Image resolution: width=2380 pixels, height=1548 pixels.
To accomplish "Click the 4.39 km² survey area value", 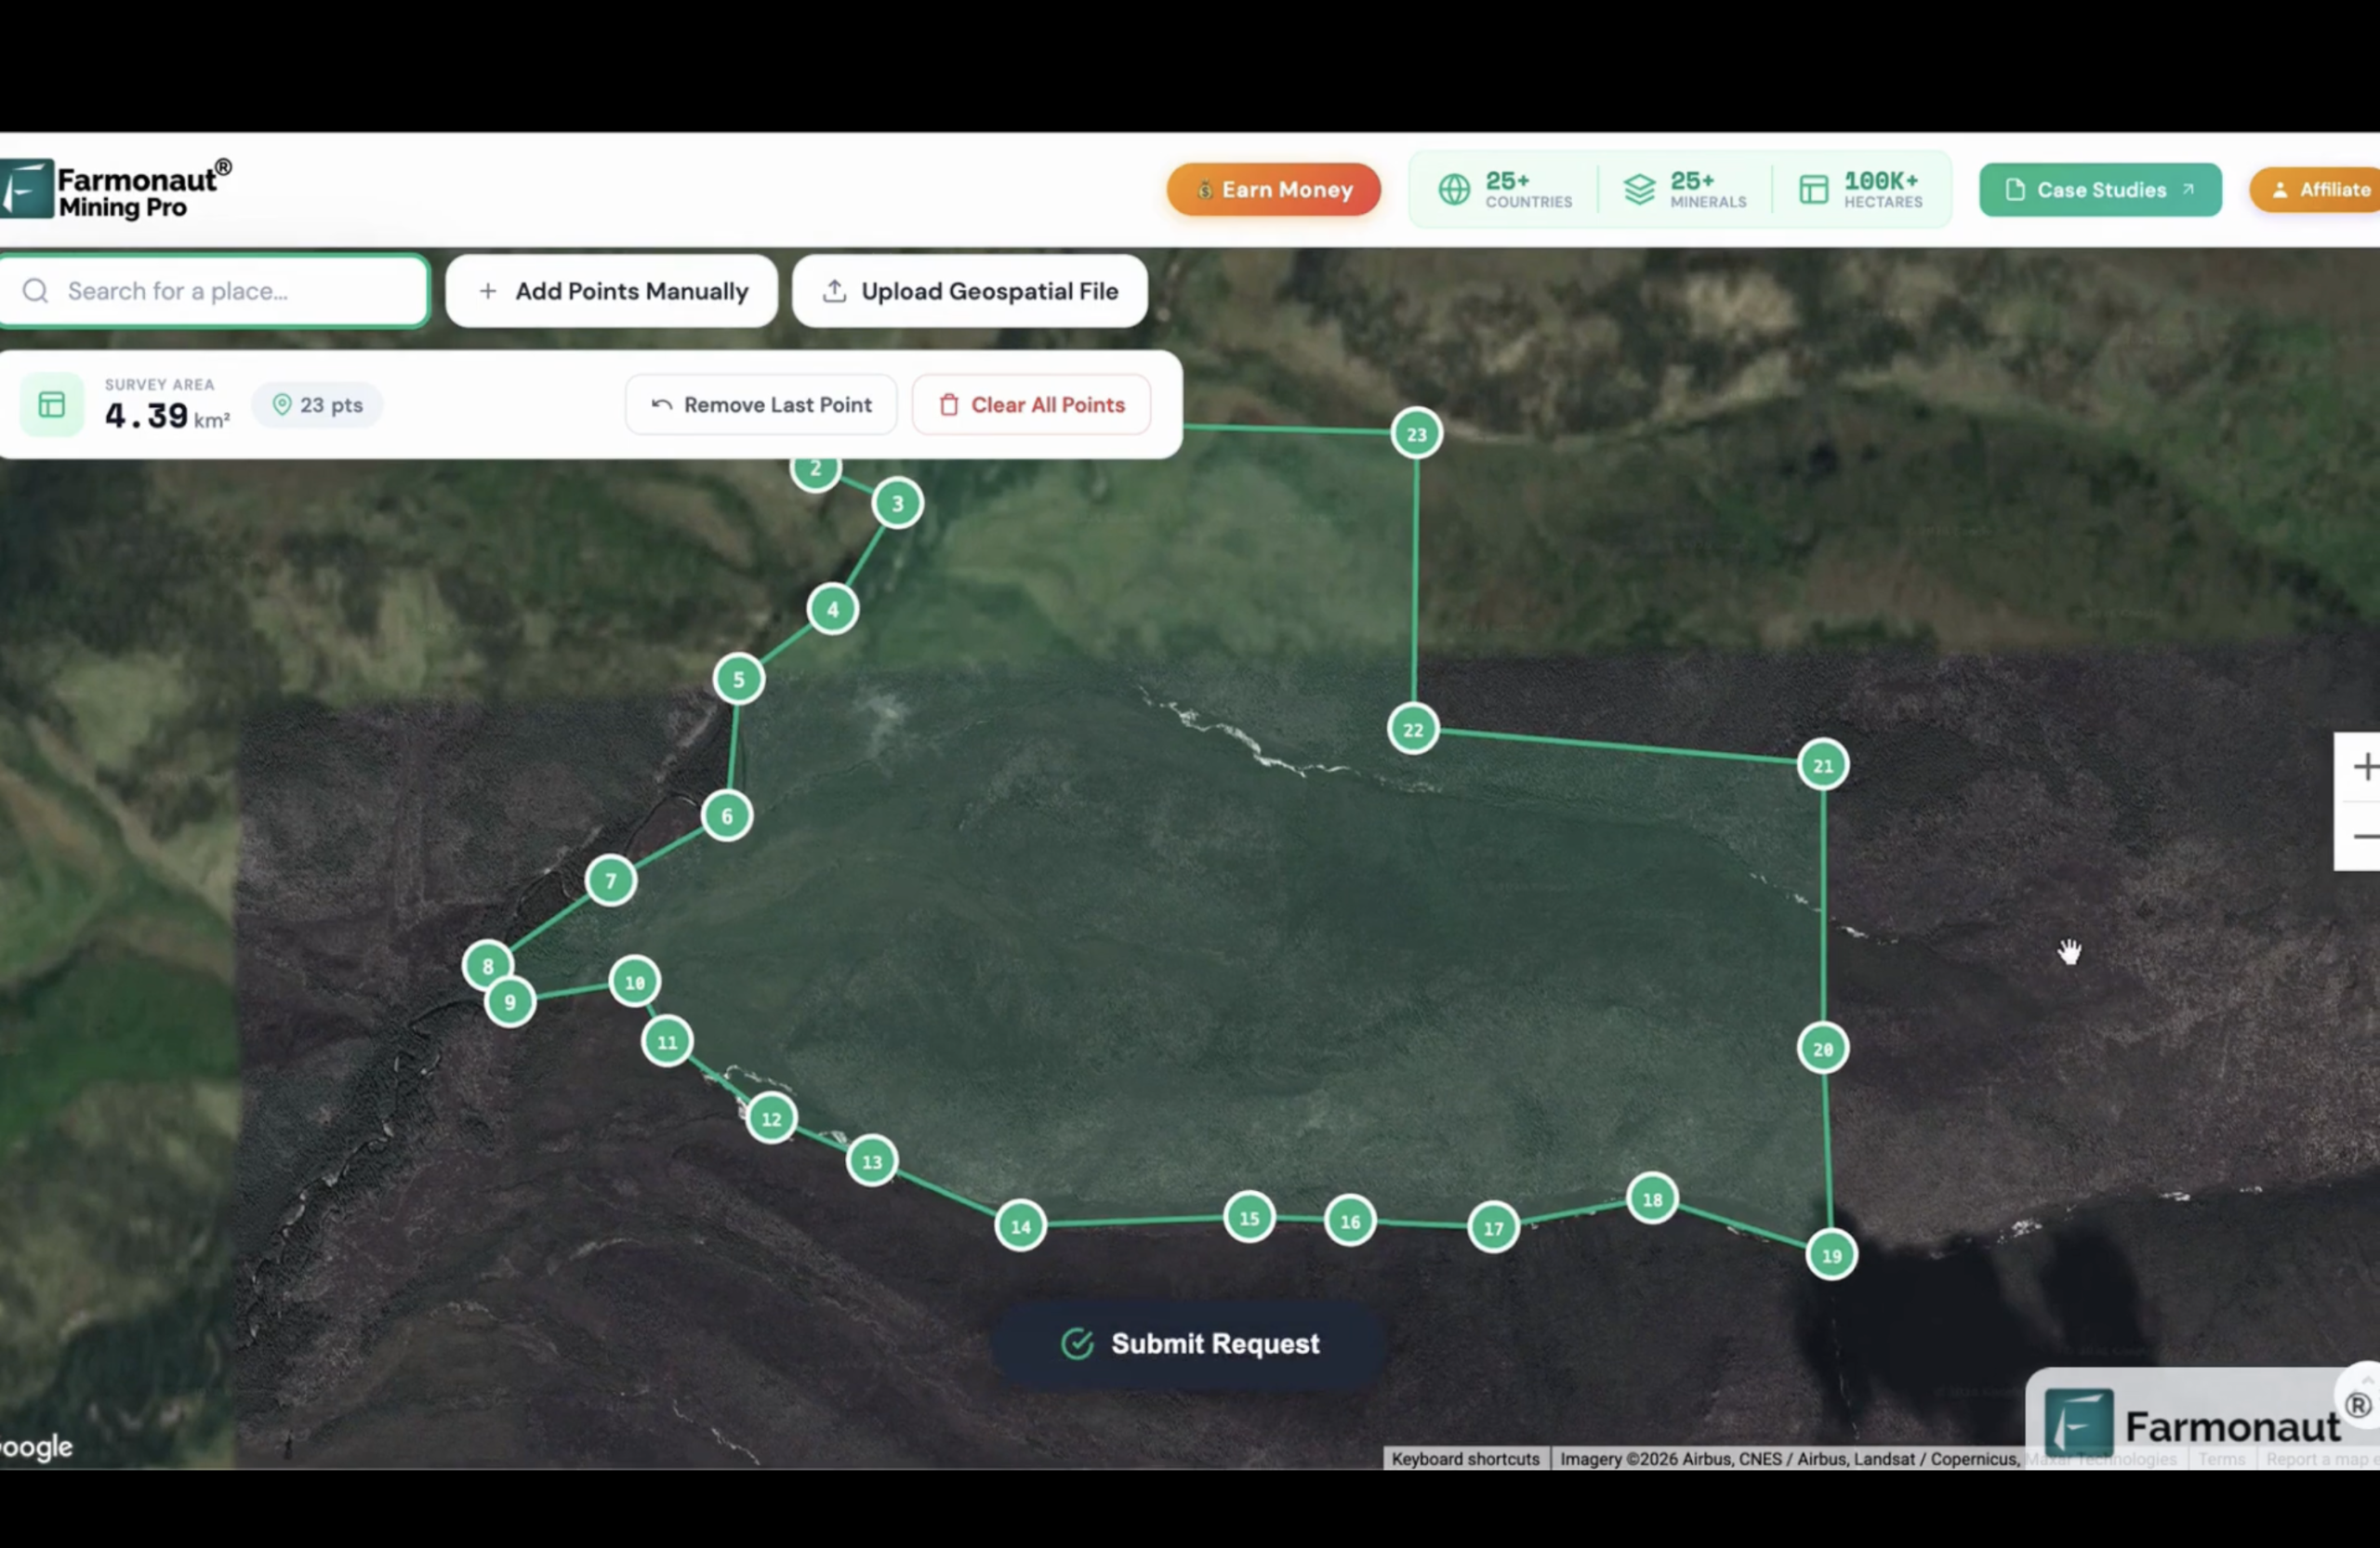I will (167, 415).
